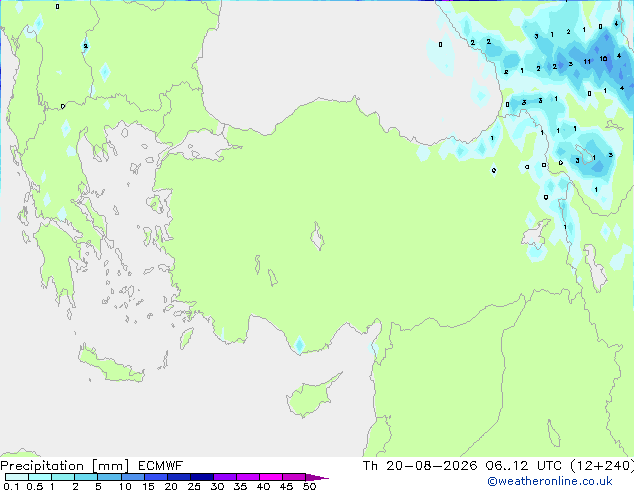Click the 'Precipitation [mm]' title text
Screen dimensions: 634x490
point(64,466)
